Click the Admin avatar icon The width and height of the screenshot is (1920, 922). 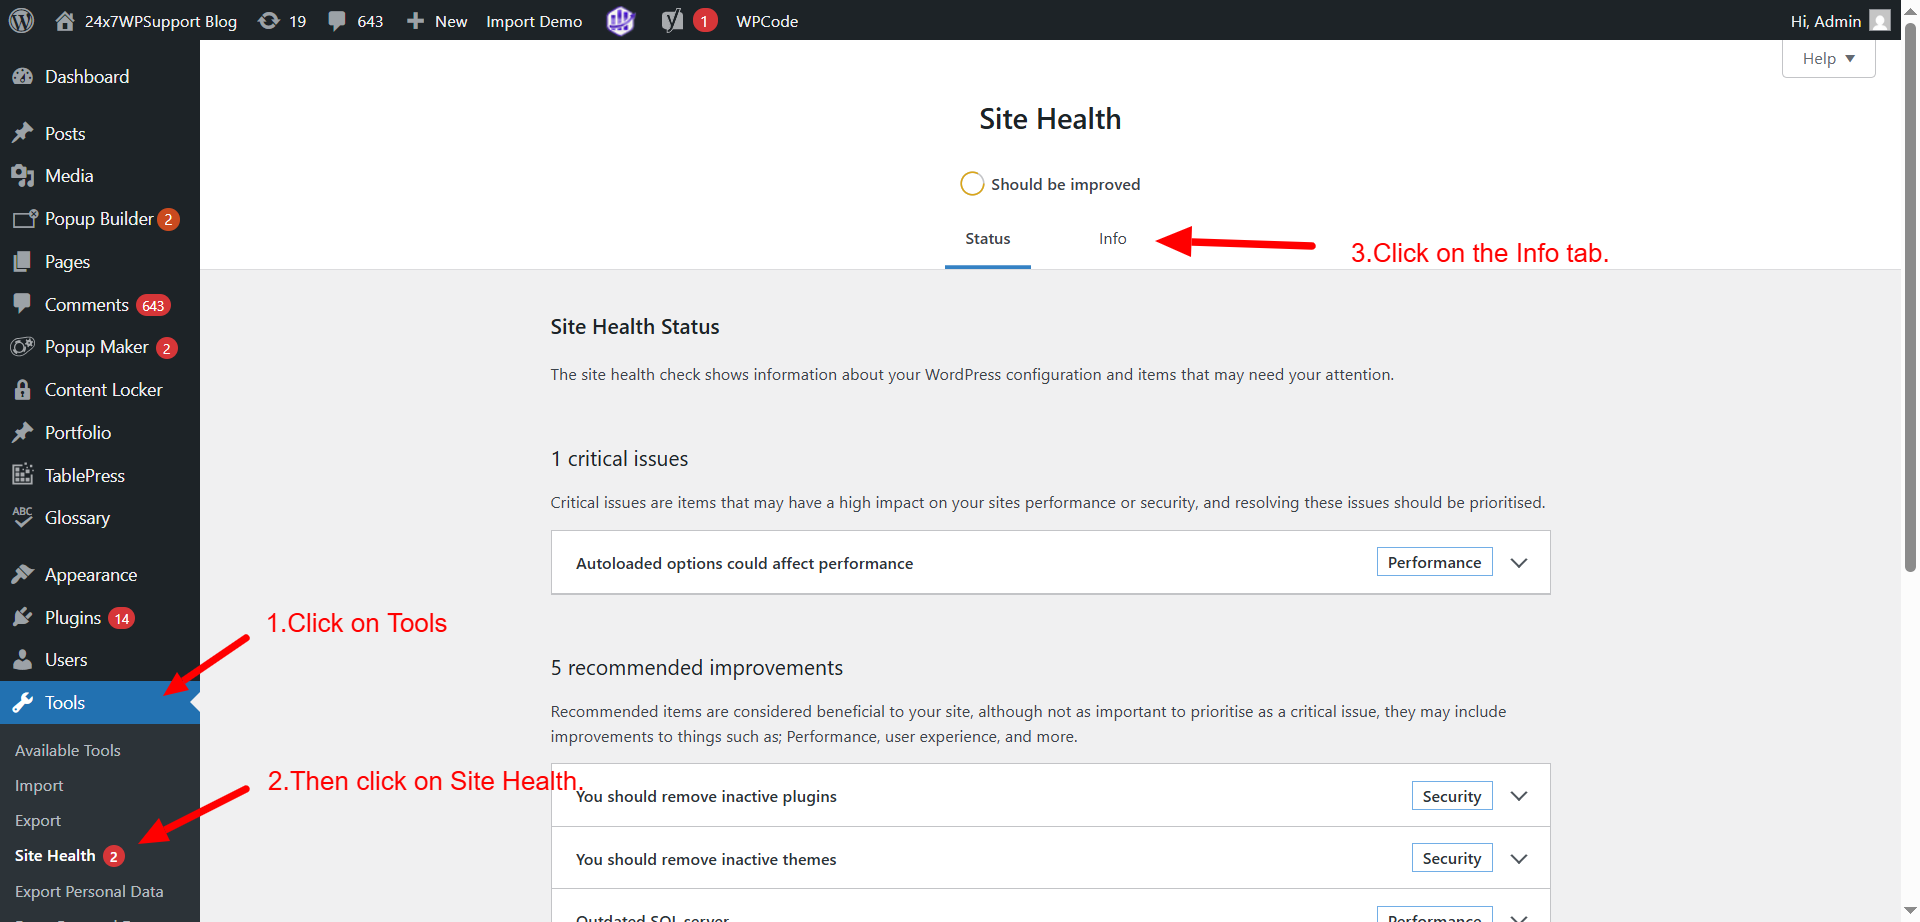(x=1880, y=21)
